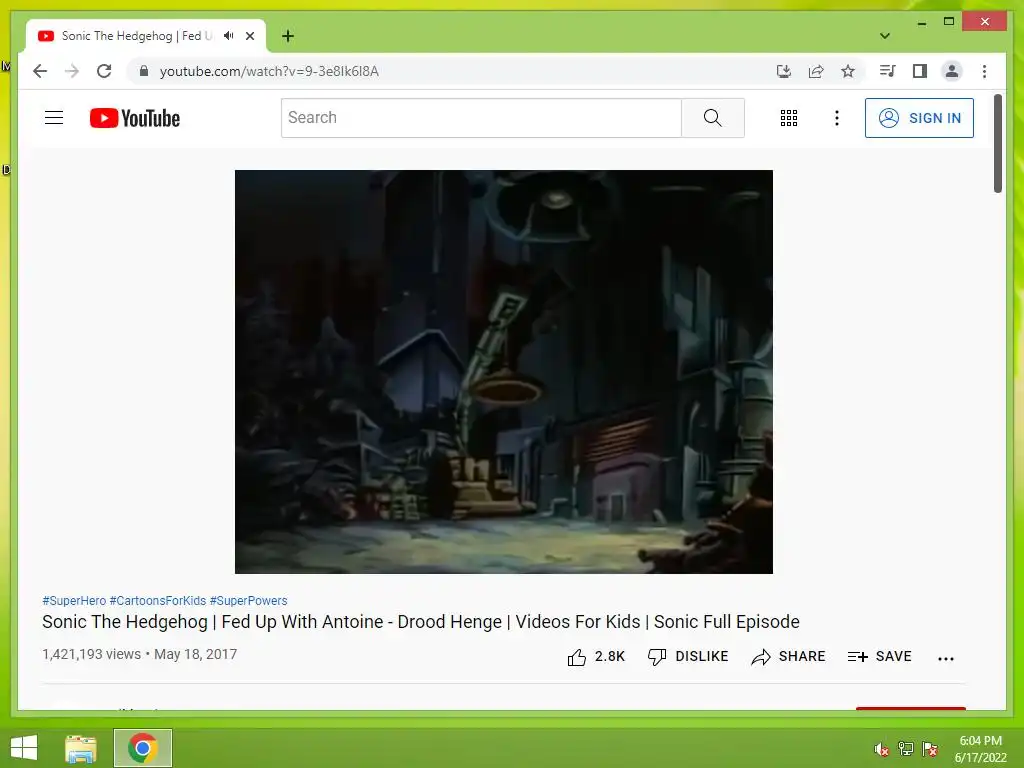Viewport: 1024px width, 768px height.
Task: Open YouTube settings three-dot menu
Action: 837,118
